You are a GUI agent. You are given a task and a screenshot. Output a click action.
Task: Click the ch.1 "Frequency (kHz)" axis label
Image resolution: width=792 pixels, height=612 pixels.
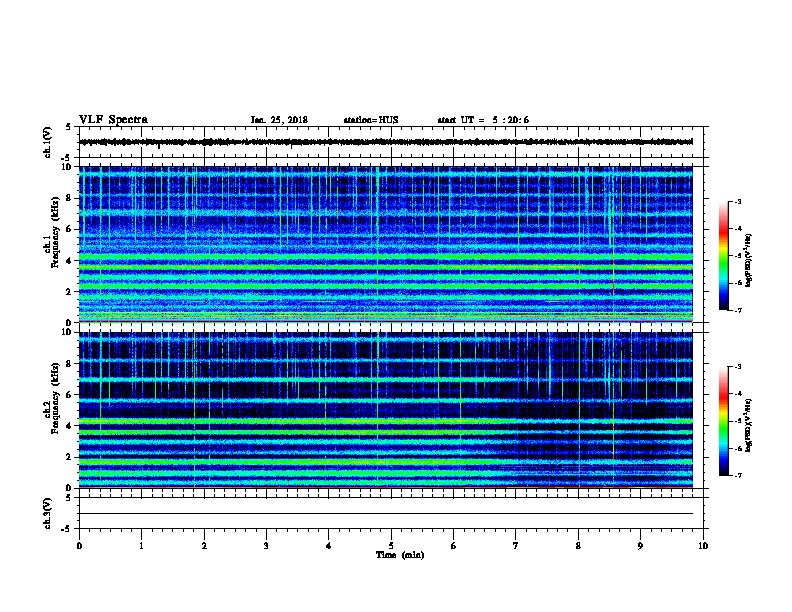pyautogui.click(x=55, y=233)
